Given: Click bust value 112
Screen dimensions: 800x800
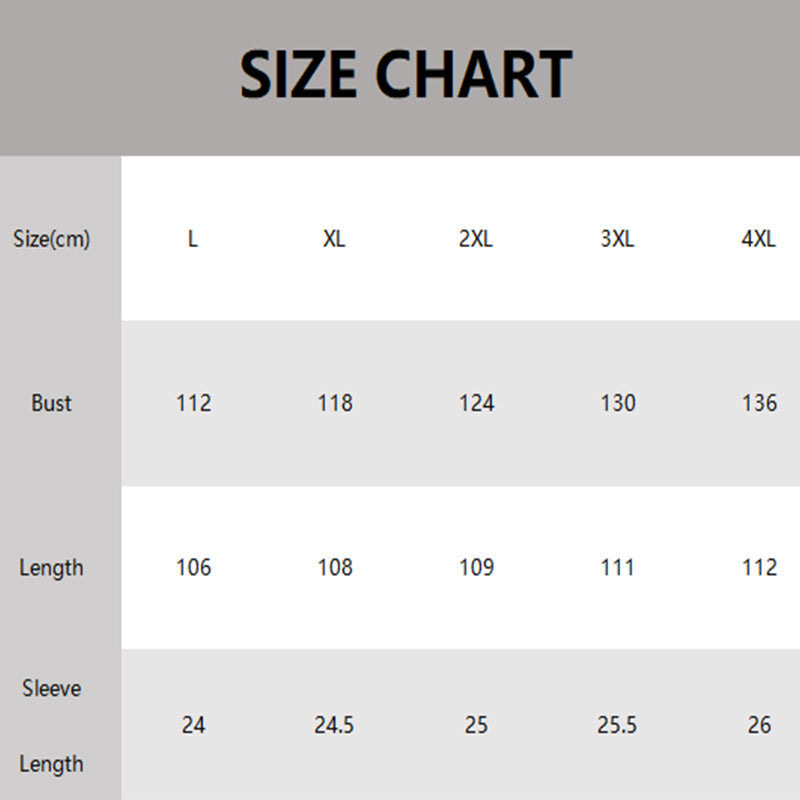Looking at the screenshot, I should pos(193,403).
